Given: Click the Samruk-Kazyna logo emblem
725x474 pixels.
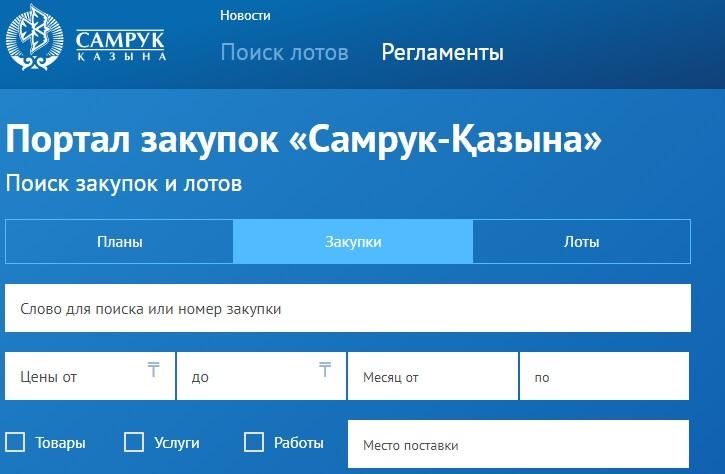Looking at the screenshot, I should (35, 37).
